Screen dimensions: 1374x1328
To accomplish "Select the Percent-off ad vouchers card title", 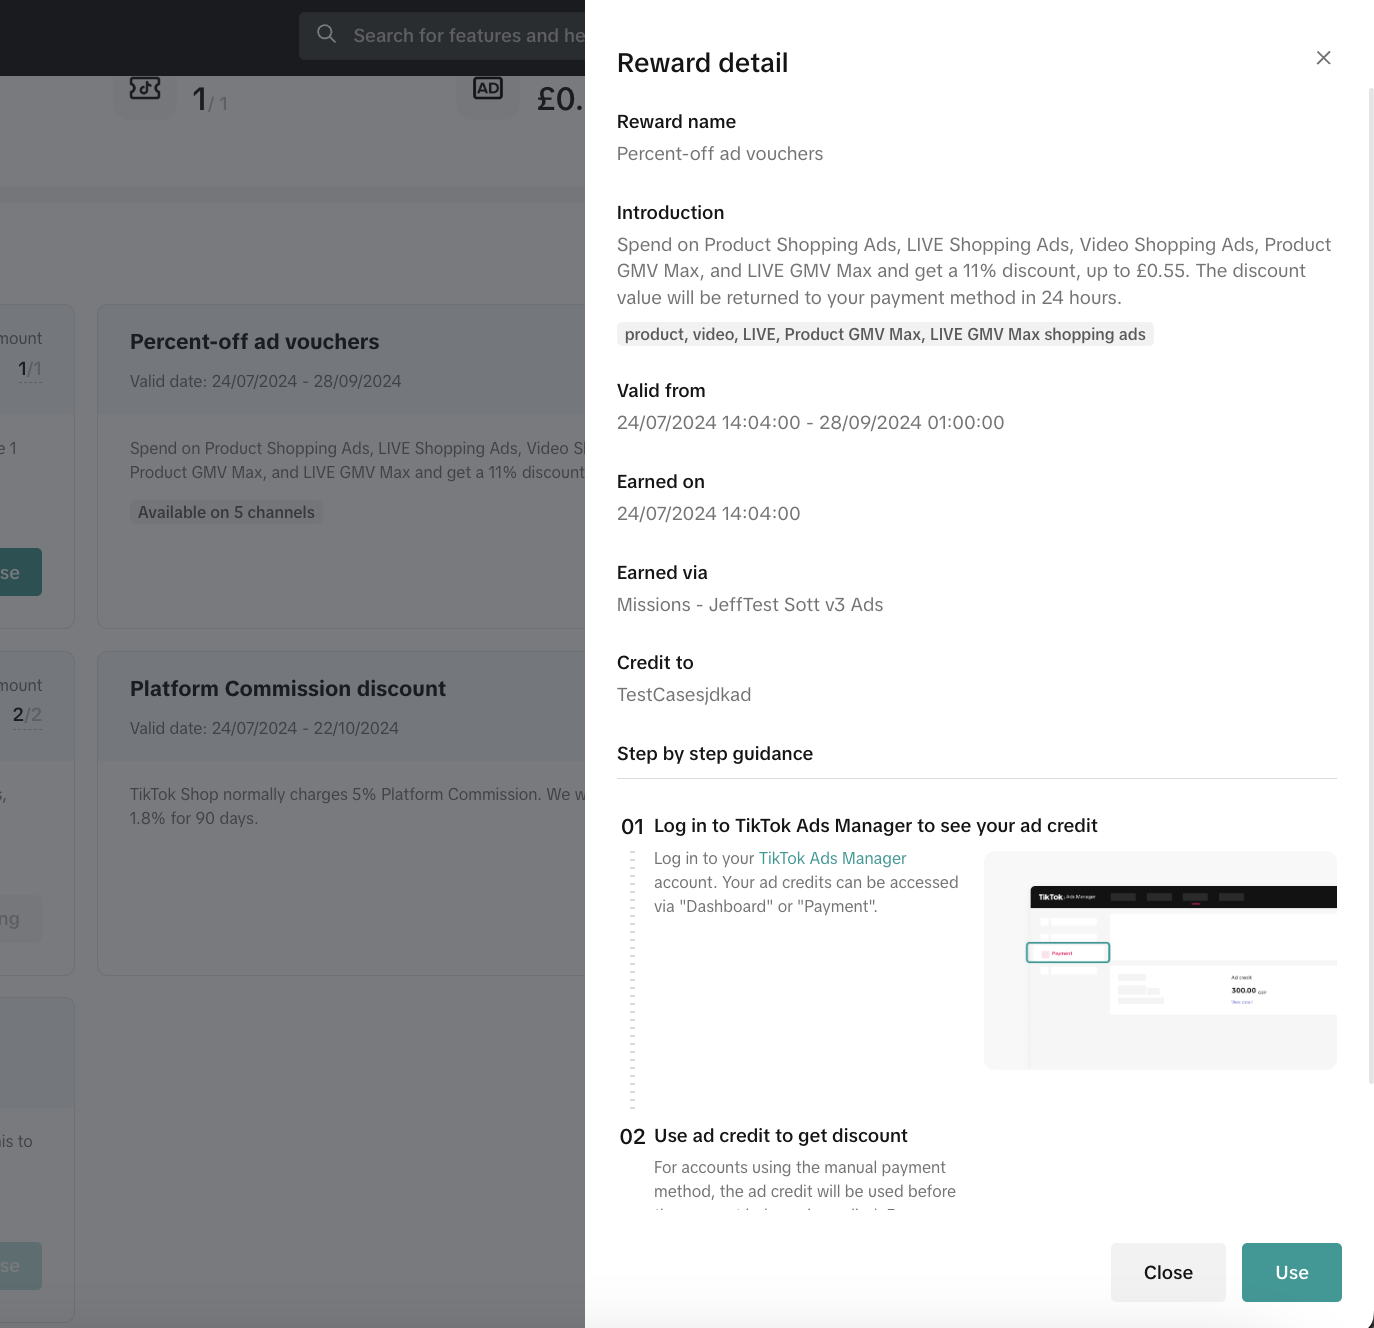I will click(254, 342).
